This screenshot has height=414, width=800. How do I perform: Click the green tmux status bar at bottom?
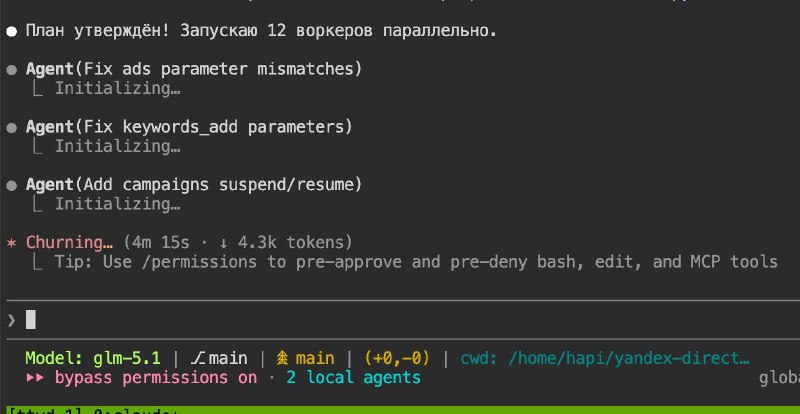tap(400, 408)
